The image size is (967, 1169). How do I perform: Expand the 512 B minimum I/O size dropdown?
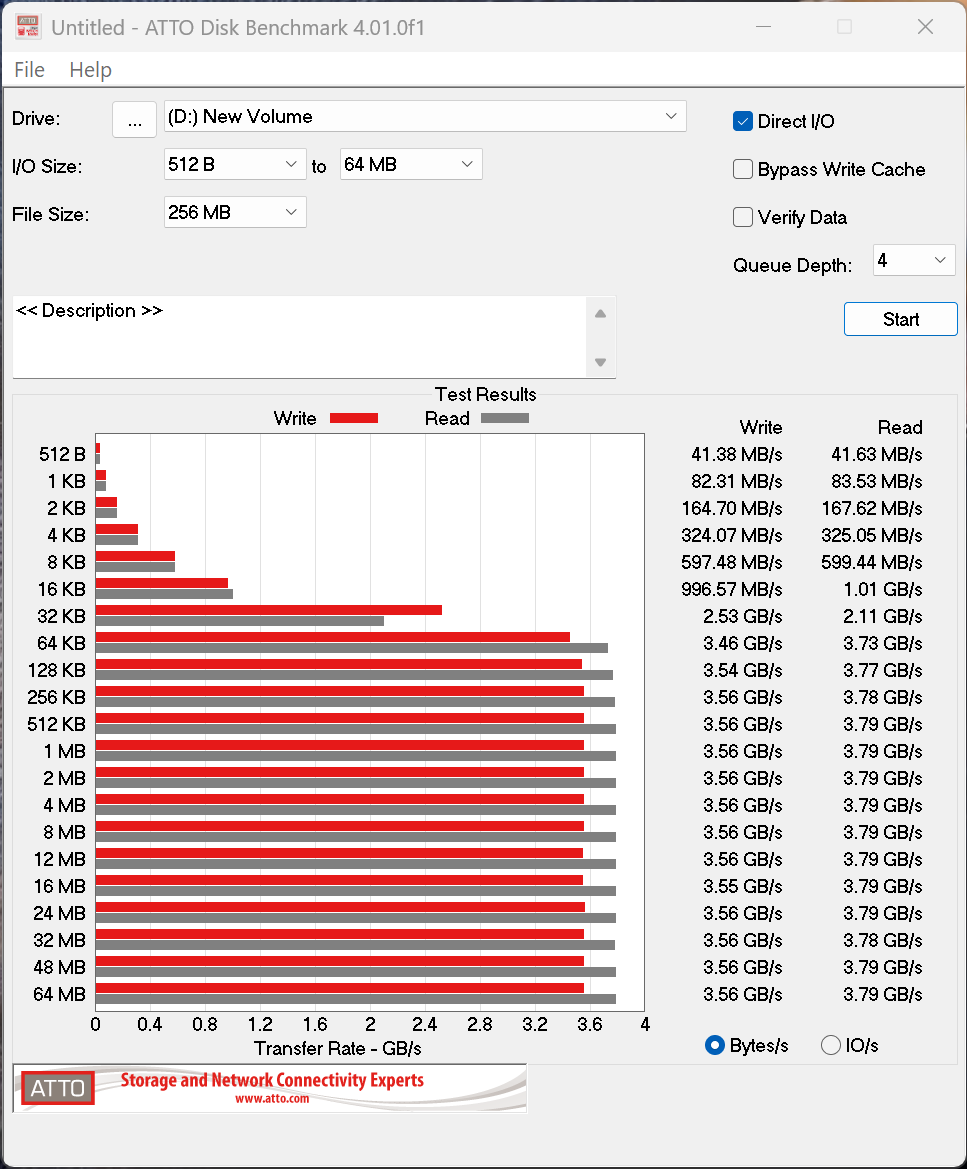click(235, 164)
